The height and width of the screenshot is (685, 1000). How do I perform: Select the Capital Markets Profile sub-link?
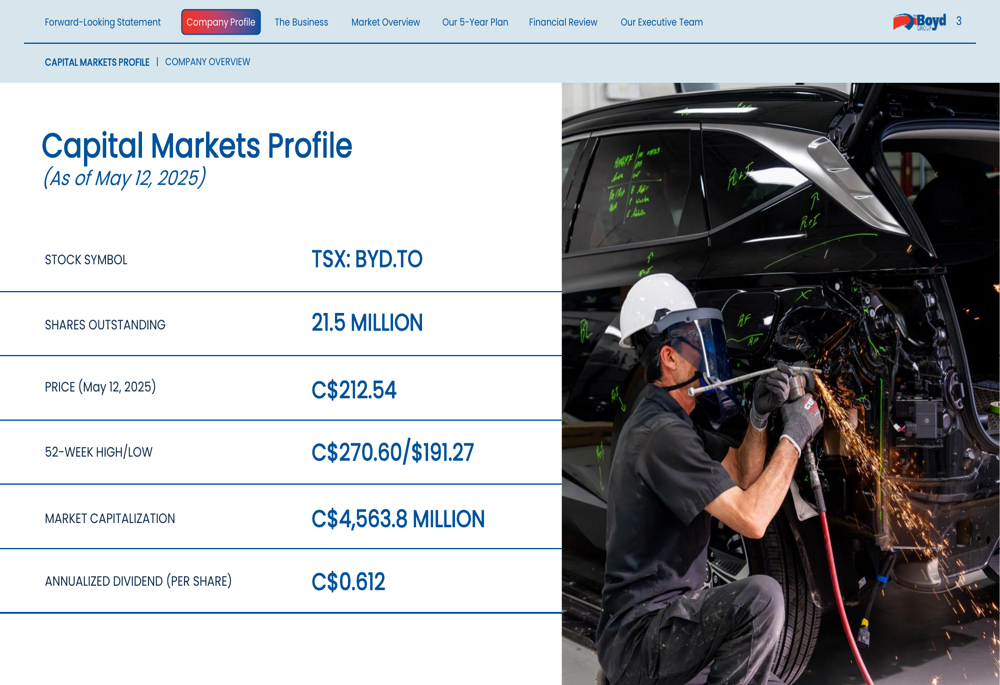[x=97, y=62]
